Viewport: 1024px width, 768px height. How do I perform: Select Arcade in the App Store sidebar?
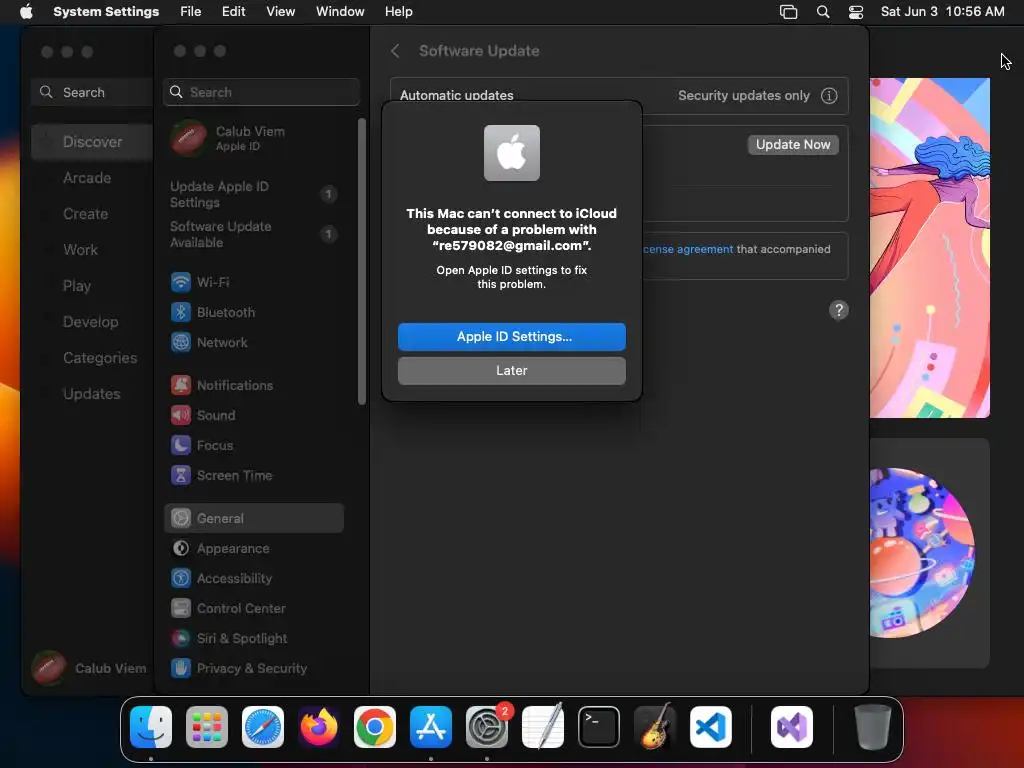pos(91,178)
